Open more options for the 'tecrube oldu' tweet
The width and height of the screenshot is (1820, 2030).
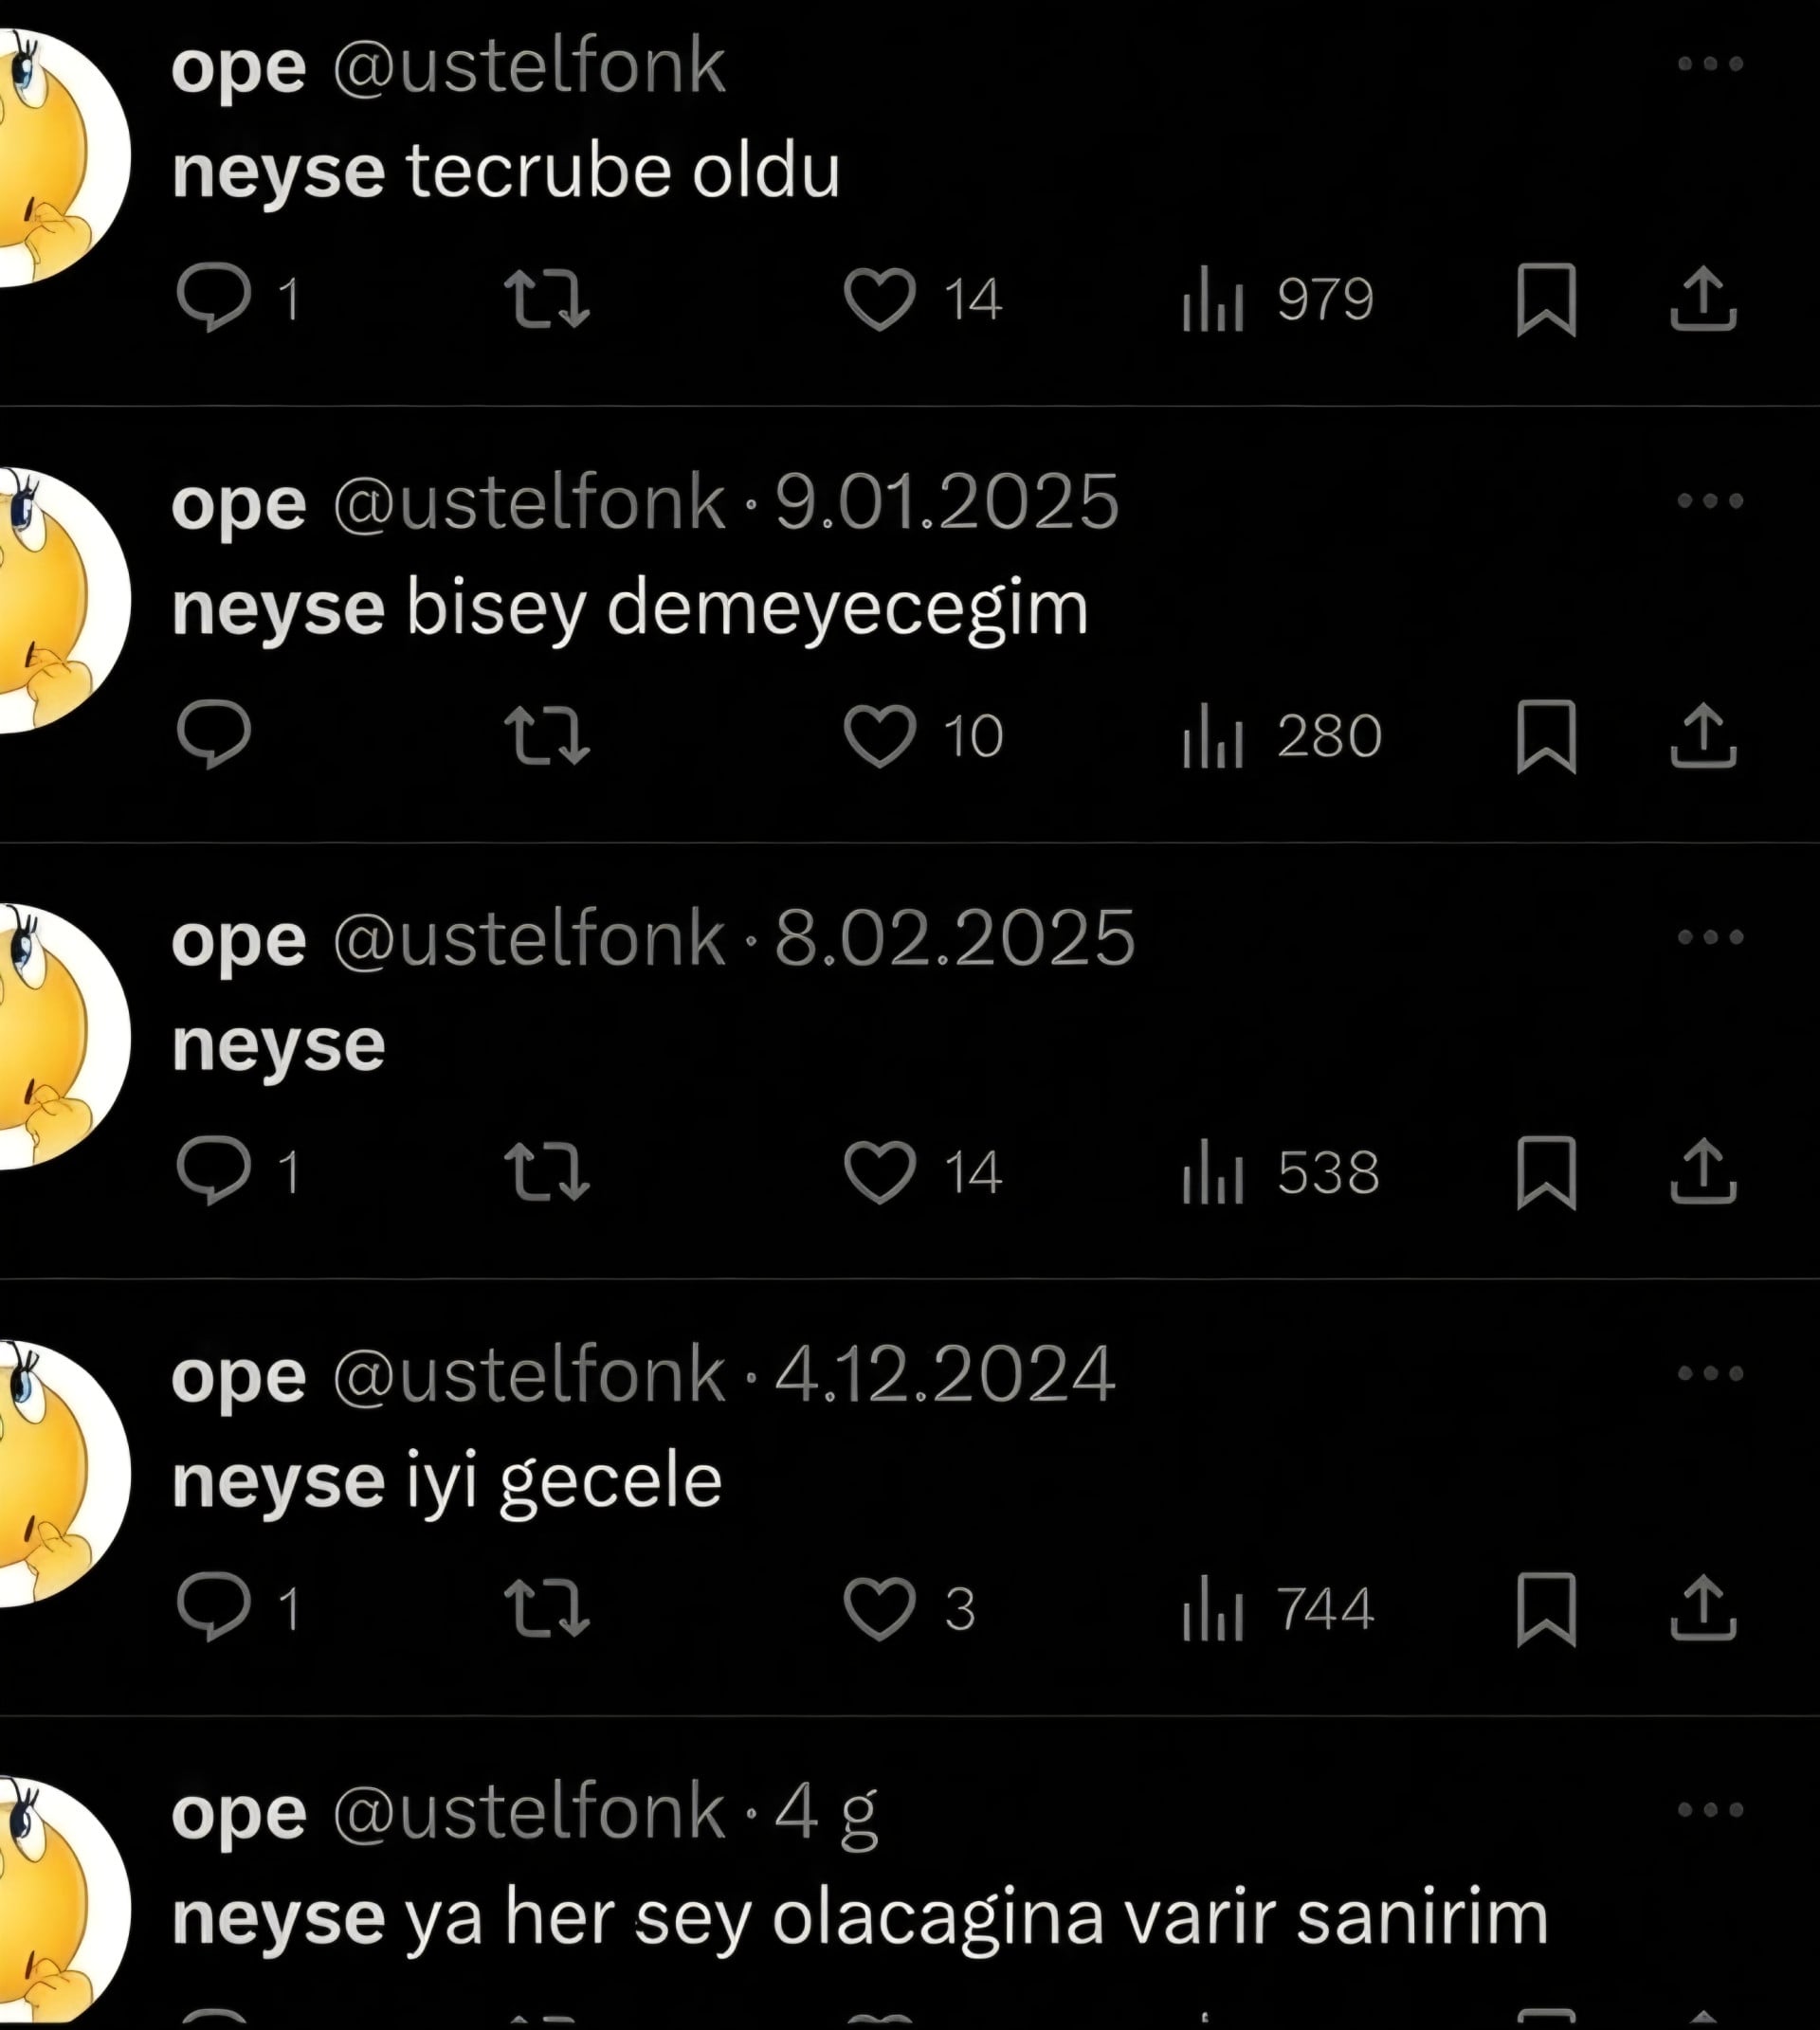point(1710,63)
